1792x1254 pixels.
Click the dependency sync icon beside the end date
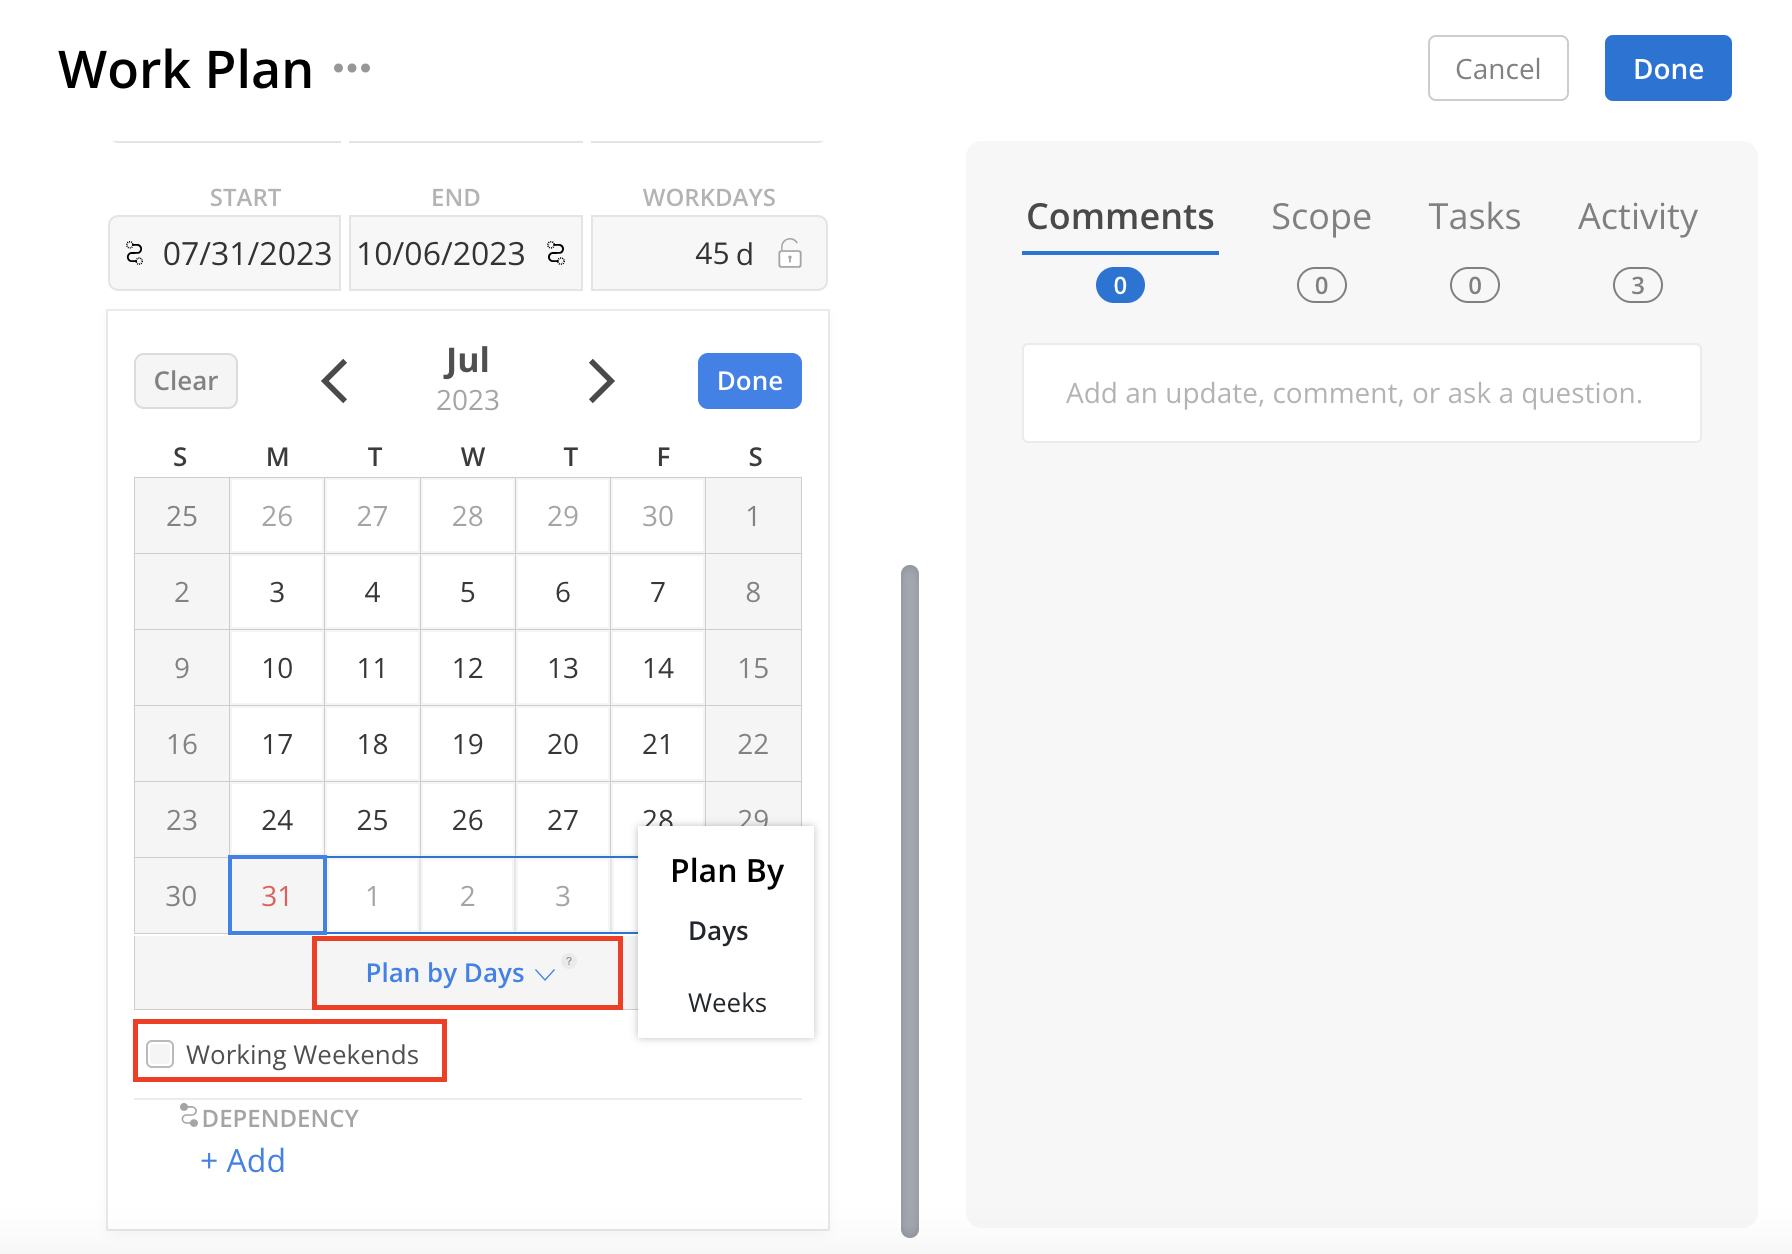[556, 253]
